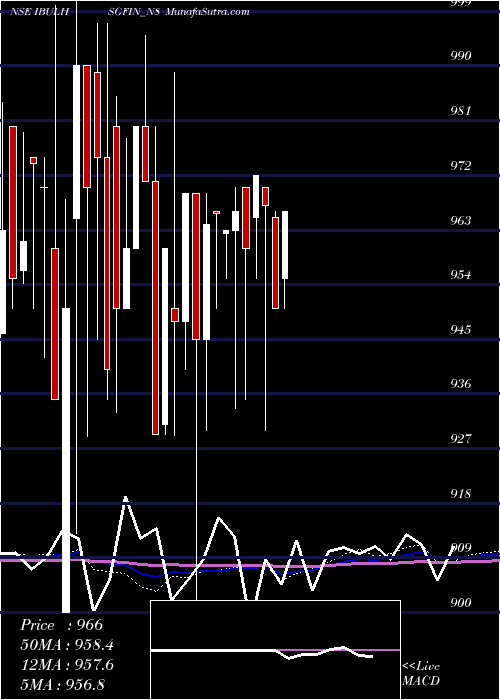Click the MunafaSutra.com watermark text
Screen dimensions: 500x700
(207, 12)
